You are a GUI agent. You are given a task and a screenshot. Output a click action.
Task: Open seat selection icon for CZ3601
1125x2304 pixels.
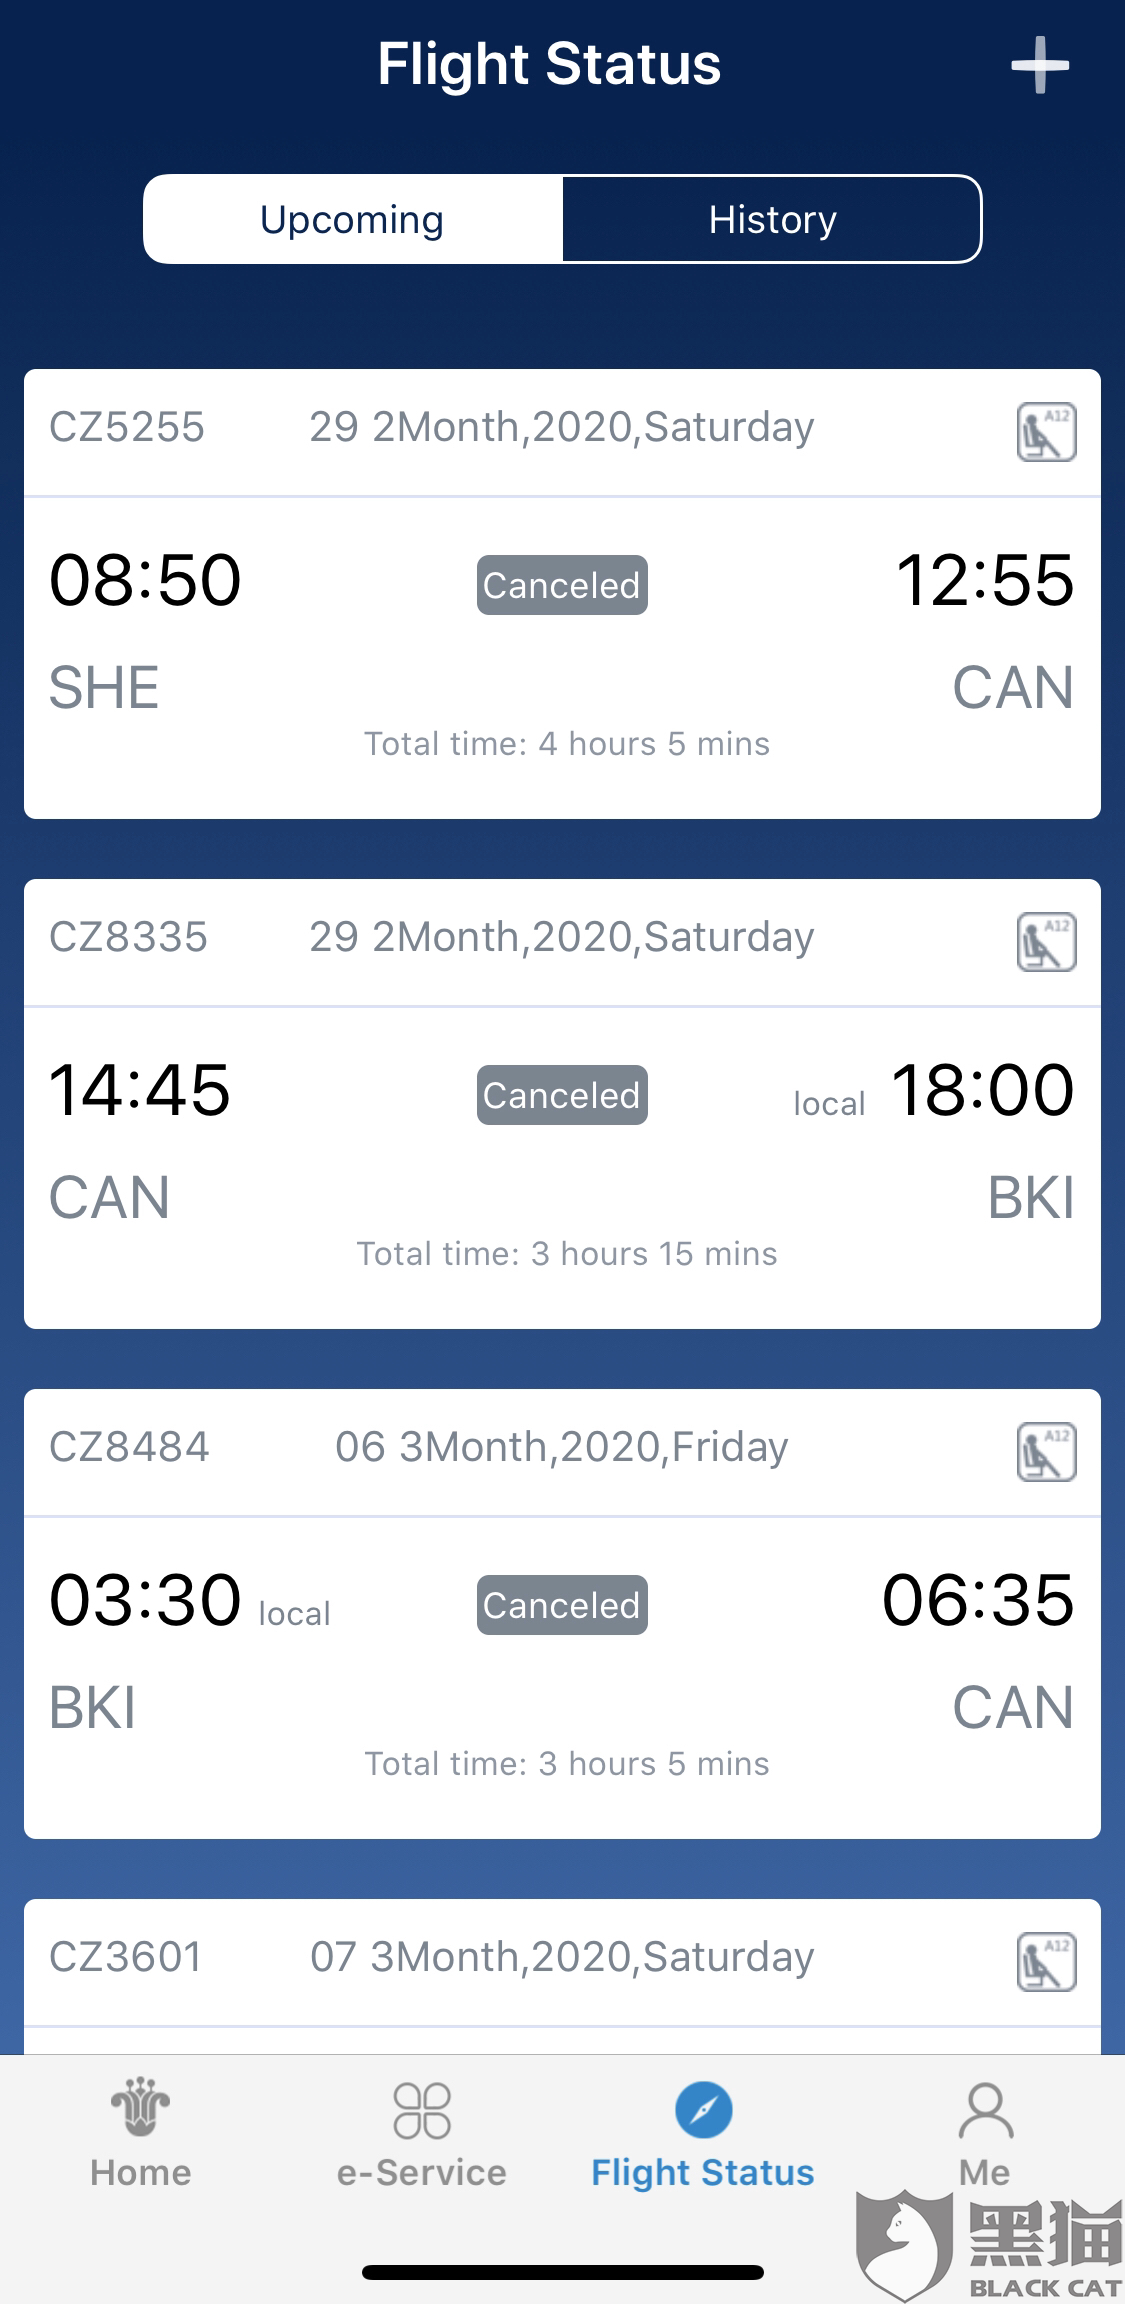[1046, 1962]
